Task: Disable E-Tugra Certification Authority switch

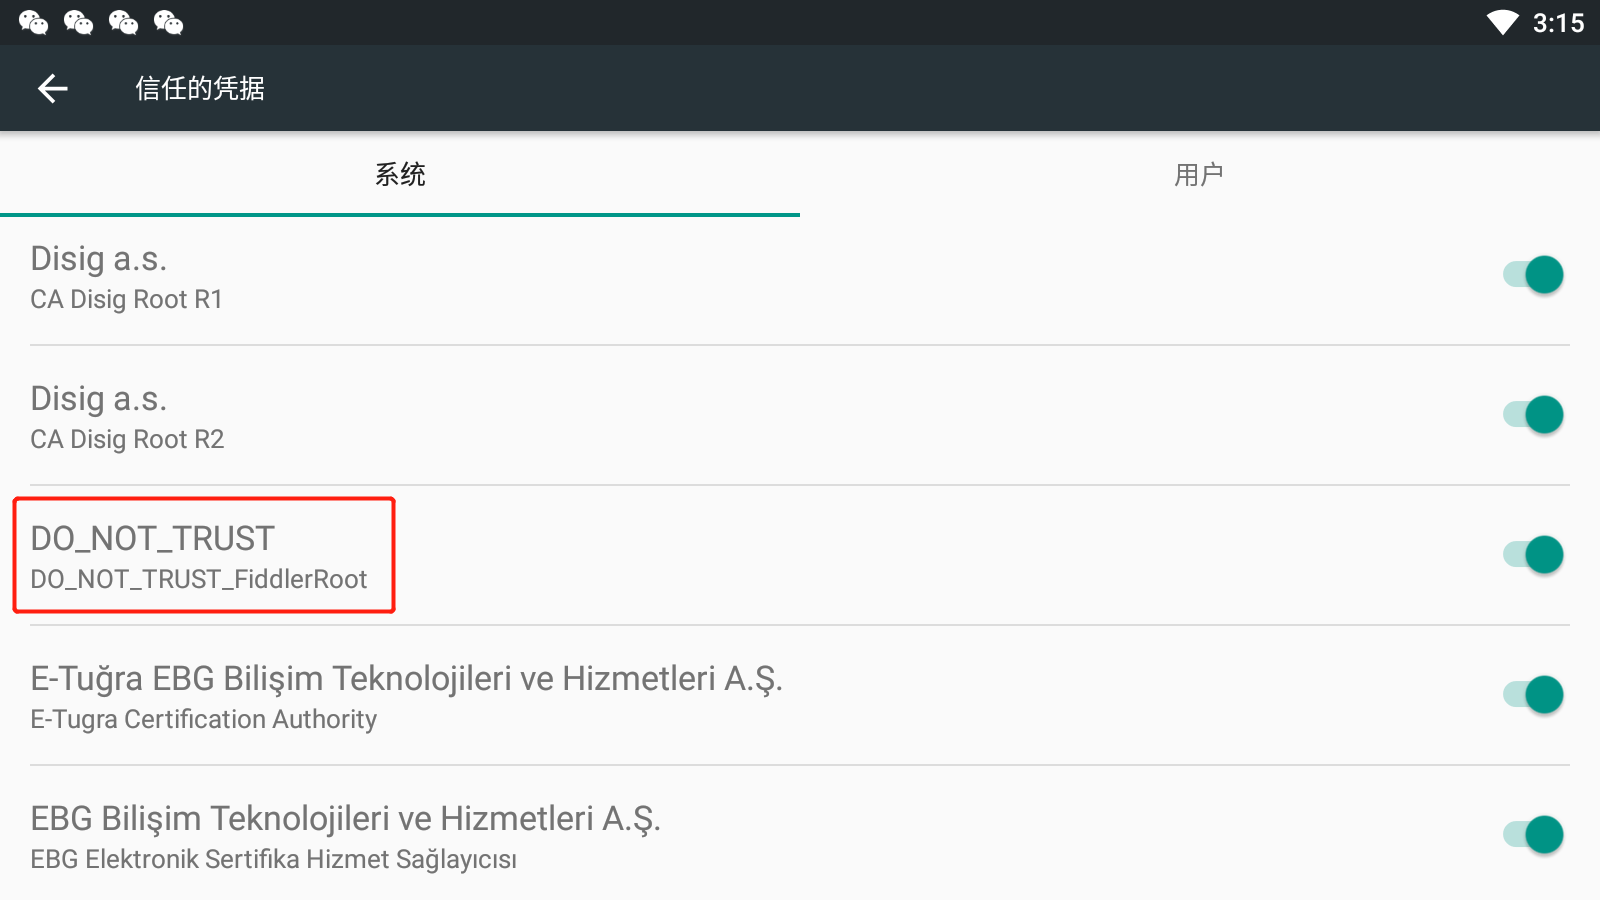Action: [x=1534, y=695]
